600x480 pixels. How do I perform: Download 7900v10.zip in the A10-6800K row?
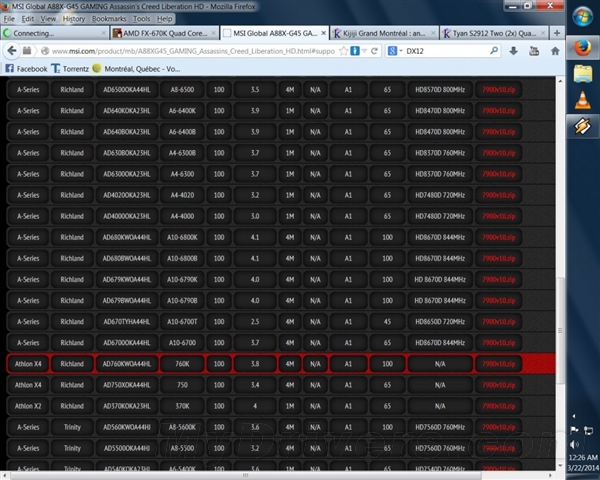(x=498, y=237)
